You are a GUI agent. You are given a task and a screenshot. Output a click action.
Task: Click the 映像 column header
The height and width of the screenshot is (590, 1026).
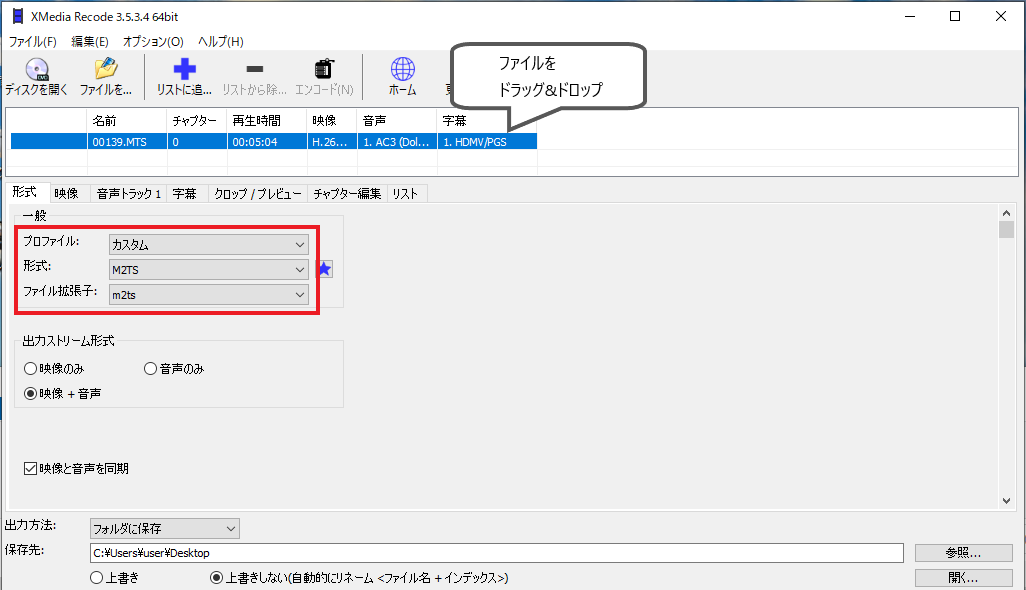(x=332, y=120)
